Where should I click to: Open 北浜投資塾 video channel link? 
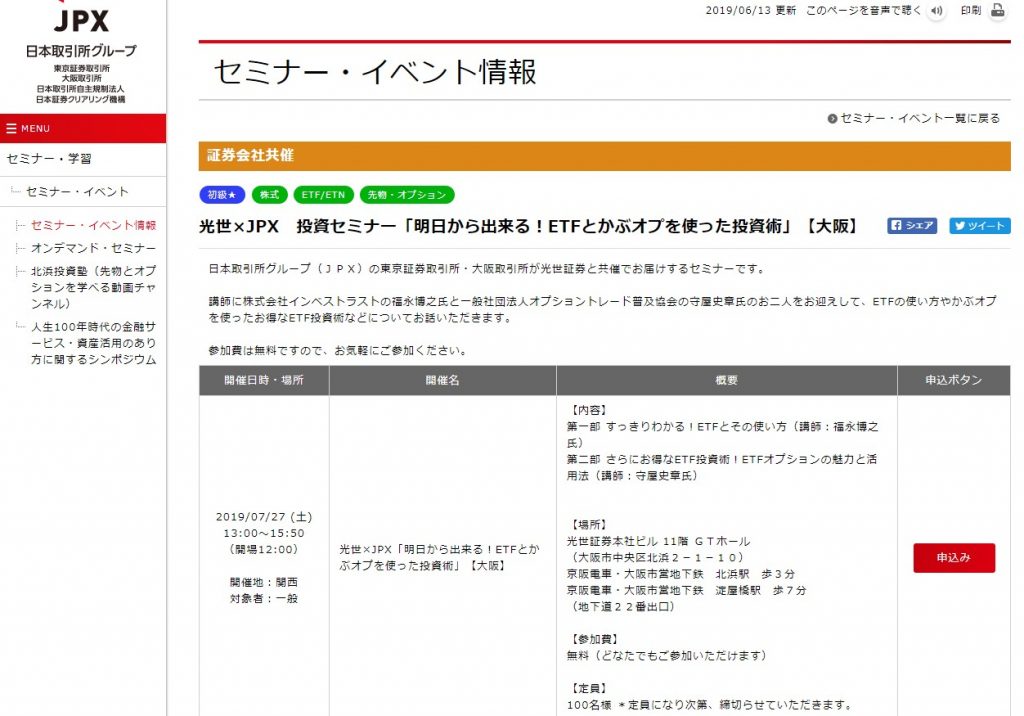[x=93, y=287]
